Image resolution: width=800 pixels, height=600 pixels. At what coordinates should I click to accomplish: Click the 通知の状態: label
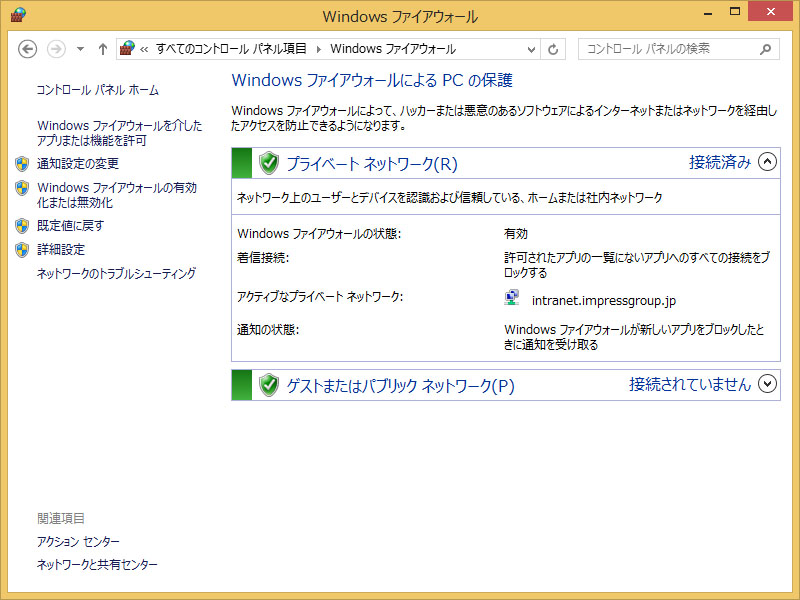point(268,330)
